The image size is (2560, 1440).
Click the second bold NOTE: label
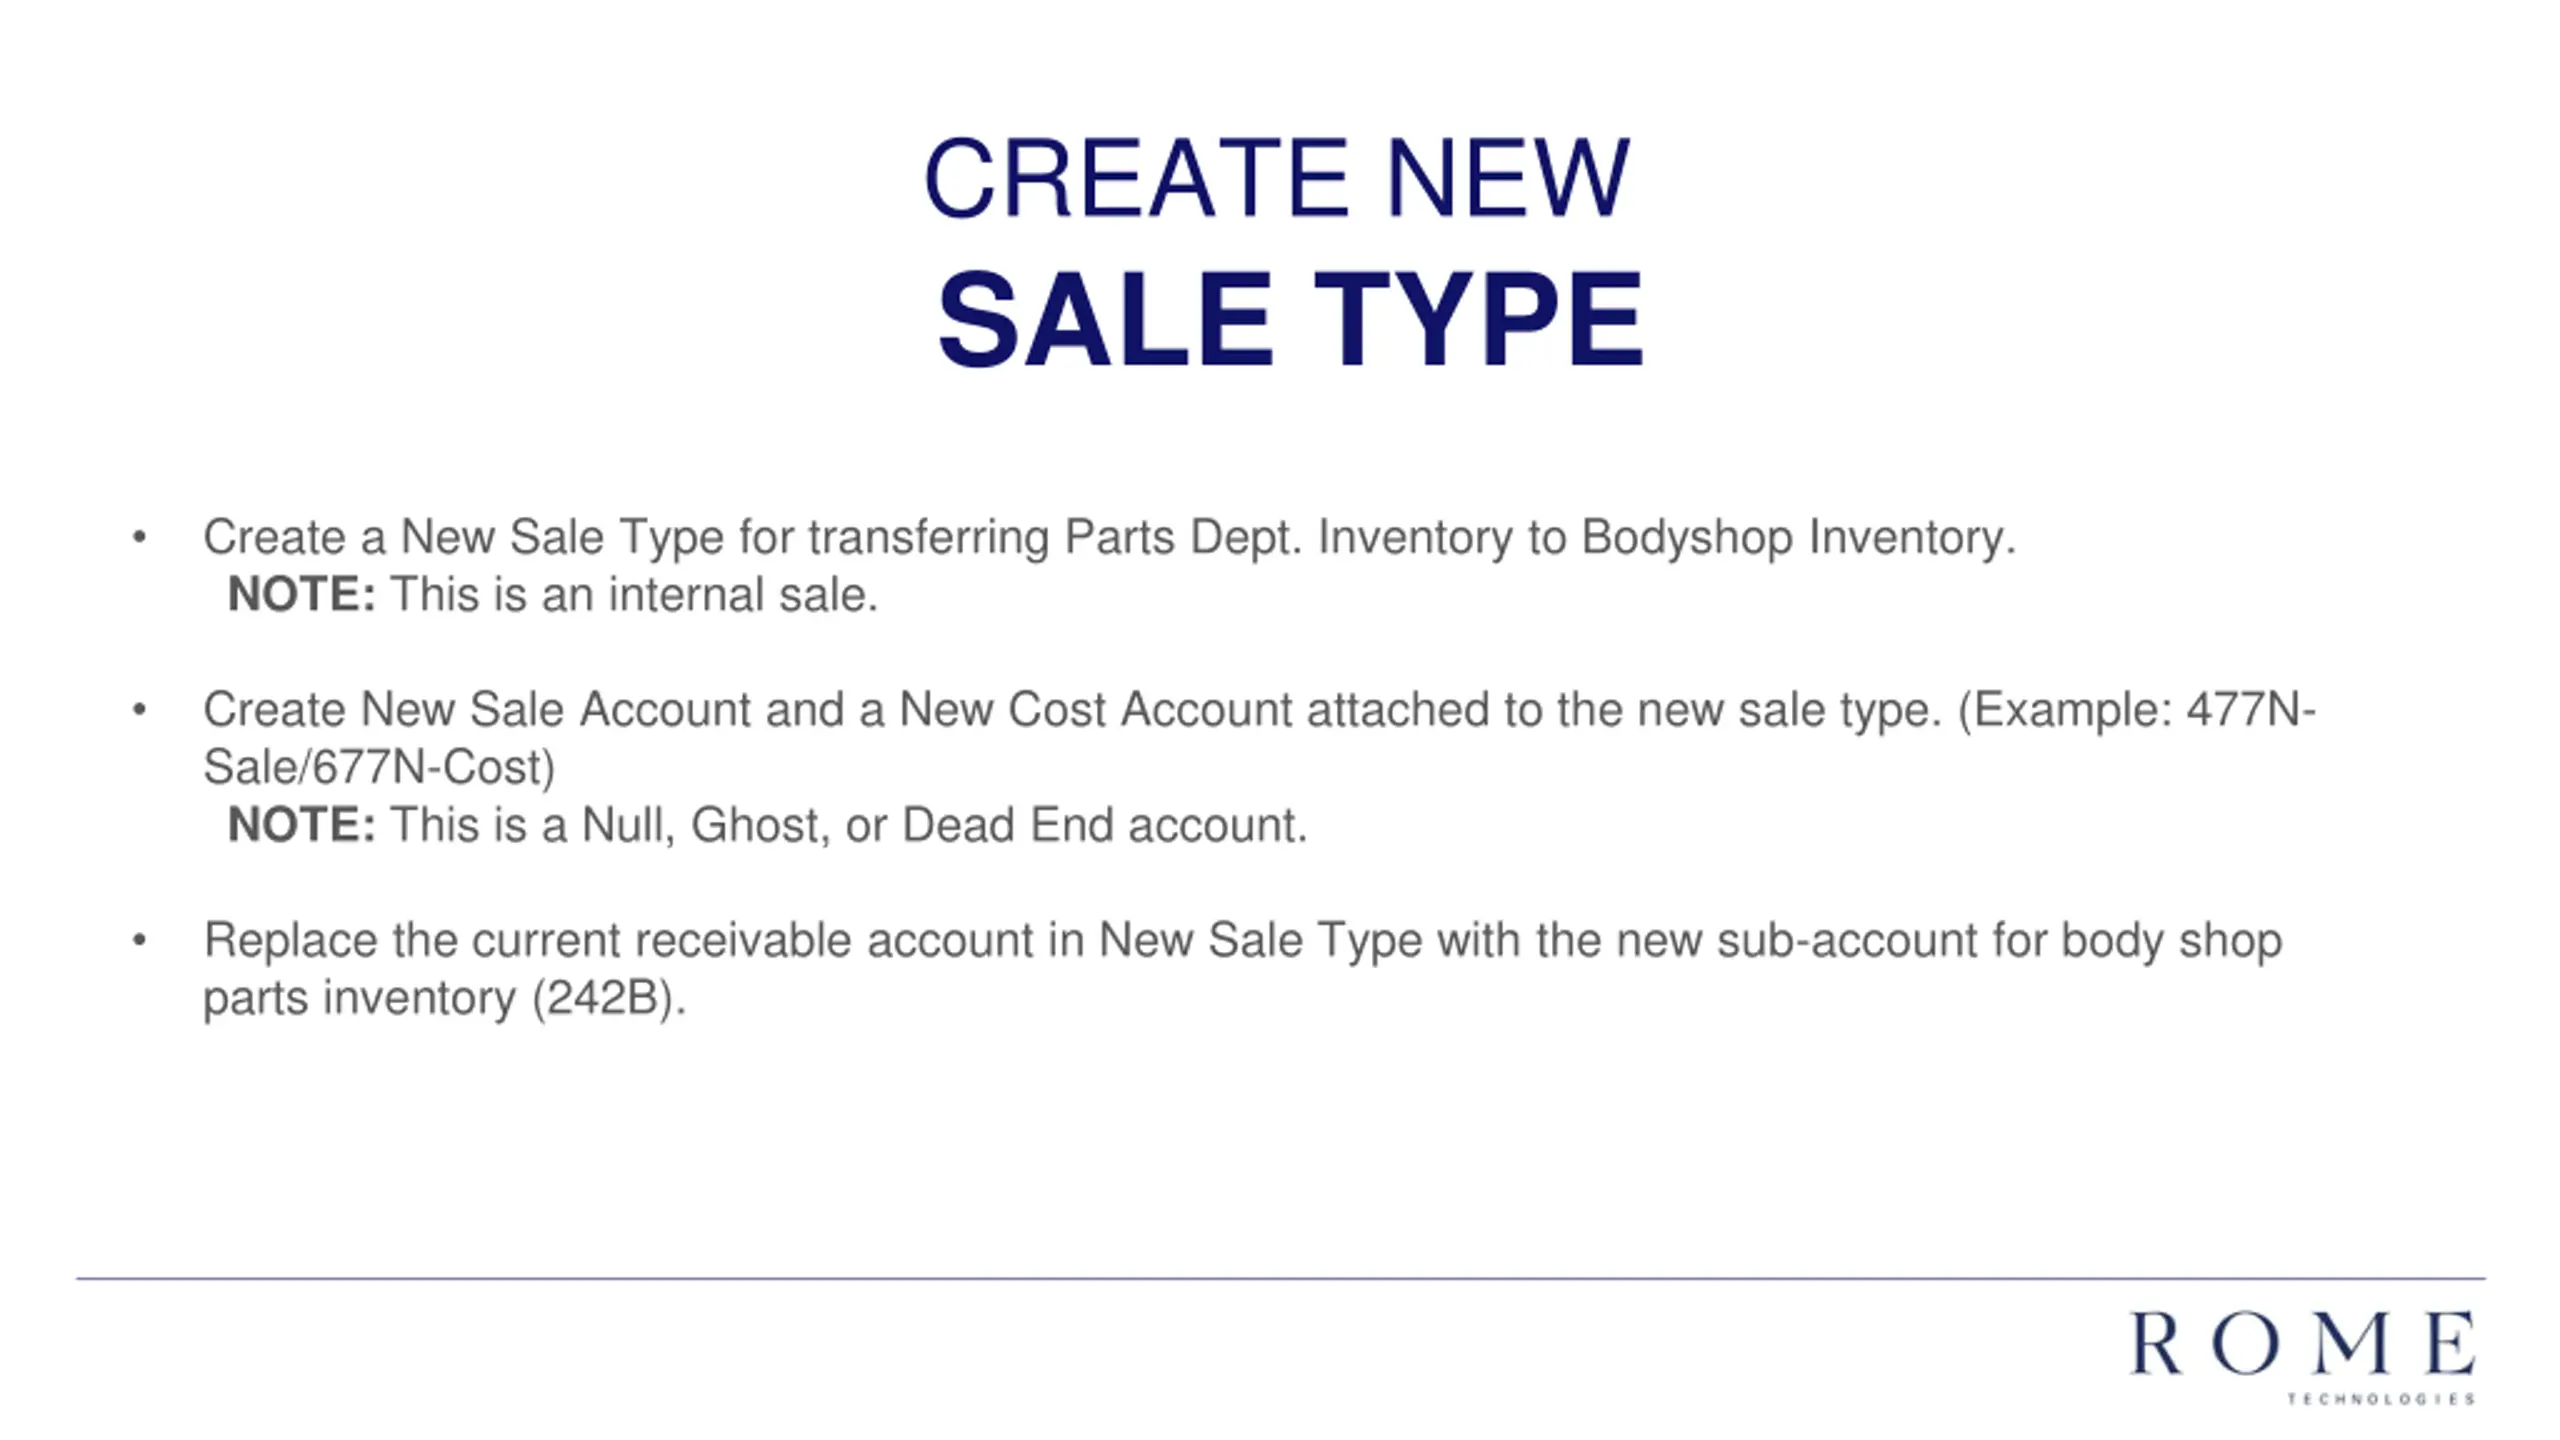301,825
